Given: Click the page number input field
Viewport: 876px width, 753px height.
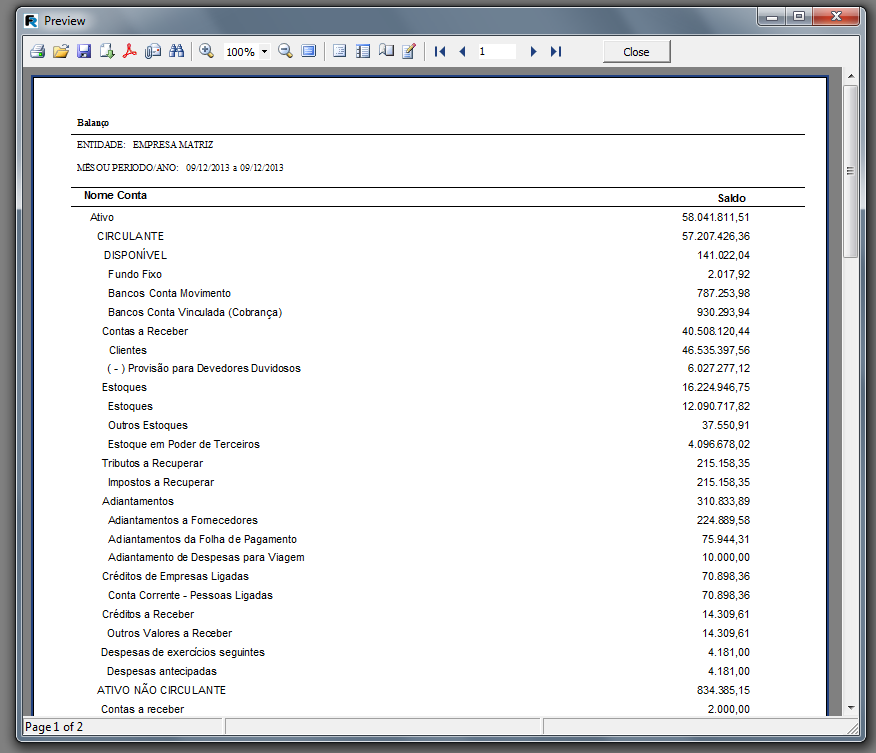Looking at the screenshot, I should point(496,51).
